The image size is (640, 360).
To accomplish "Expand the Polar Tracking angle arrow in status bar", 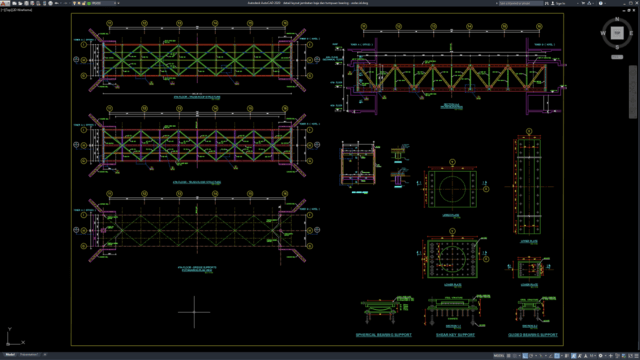I will (x=536, y=356).
